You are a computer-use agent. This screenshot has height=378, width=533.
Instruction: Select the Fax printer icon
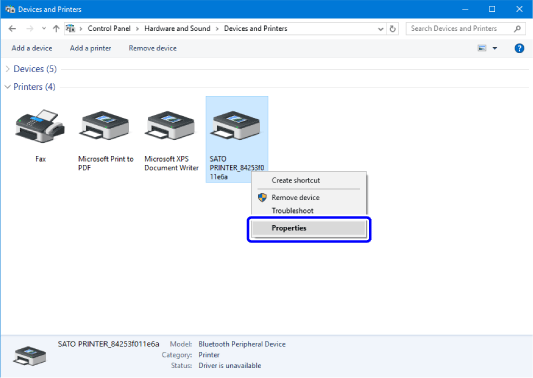(x=40, y=126)
